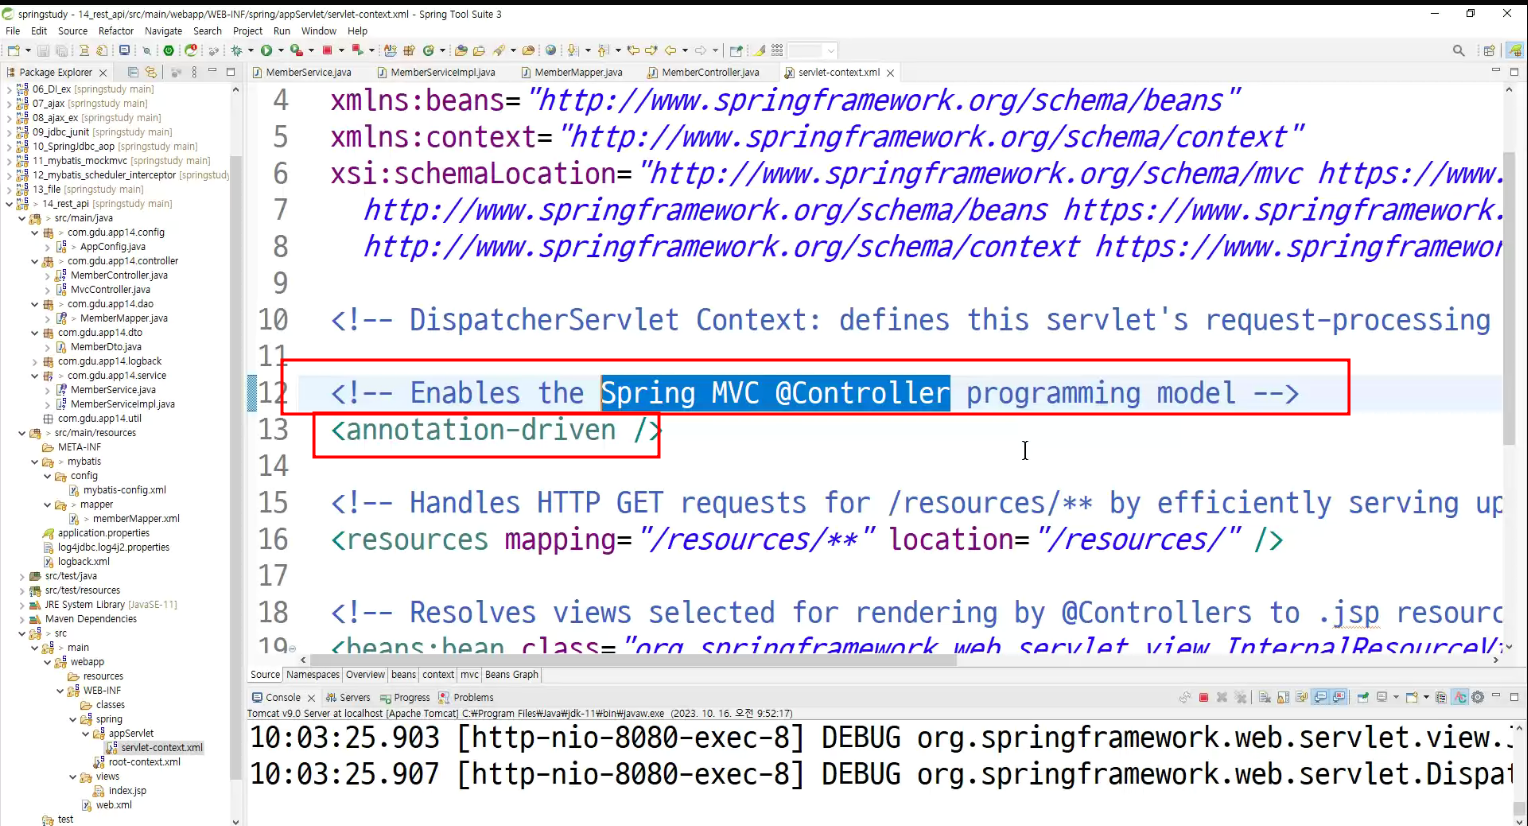The image size is (1528, 826).
Task: Click Collapse All in Package Explorer
Action: point(133,72)
